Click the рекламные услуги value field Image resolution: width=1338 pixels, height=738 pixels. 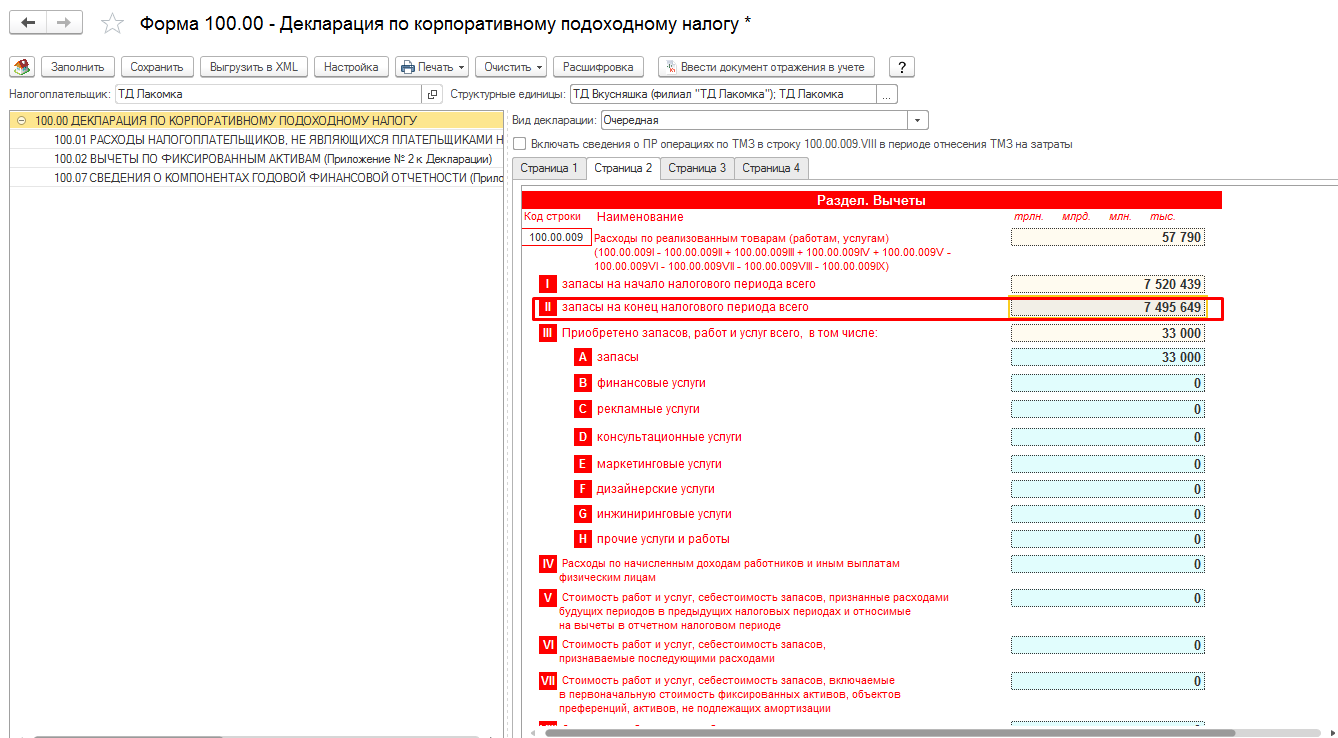coord(1107,409)
